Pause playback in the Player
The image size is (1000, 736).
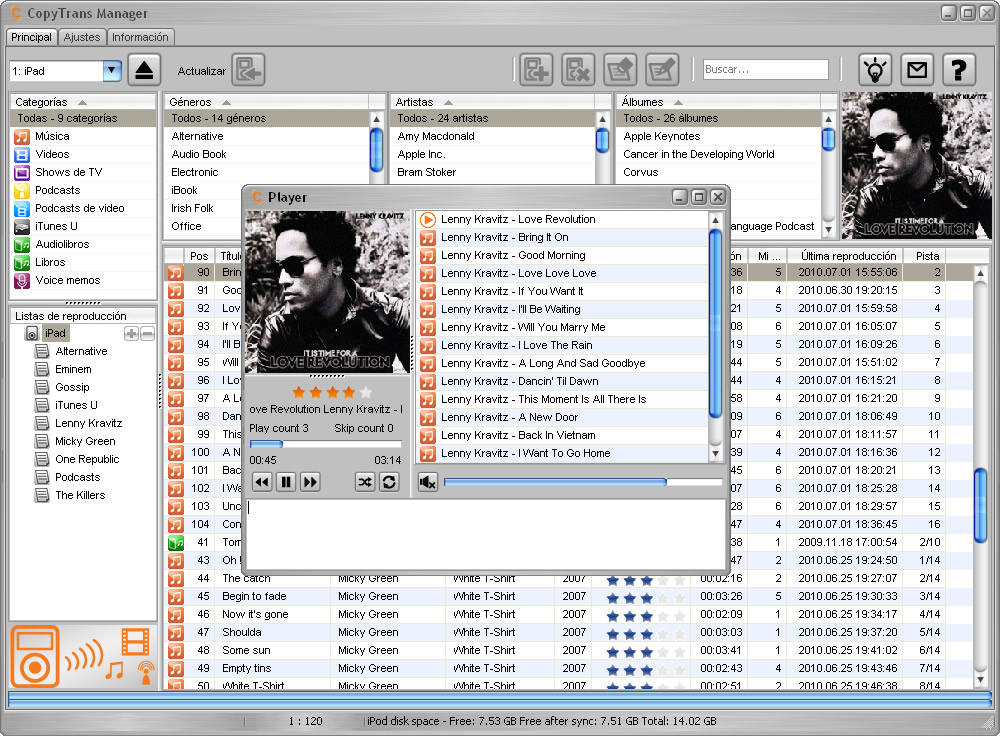pyautogui.click(x=286, y=482)
